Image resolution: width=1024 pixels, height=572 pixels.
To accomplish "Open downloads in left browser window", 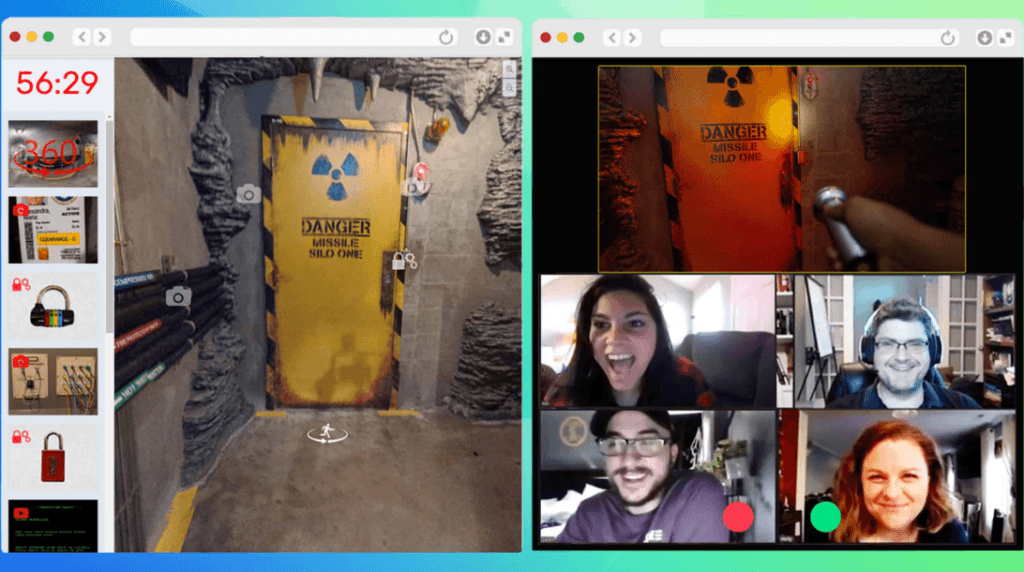I will click(483, 37).
